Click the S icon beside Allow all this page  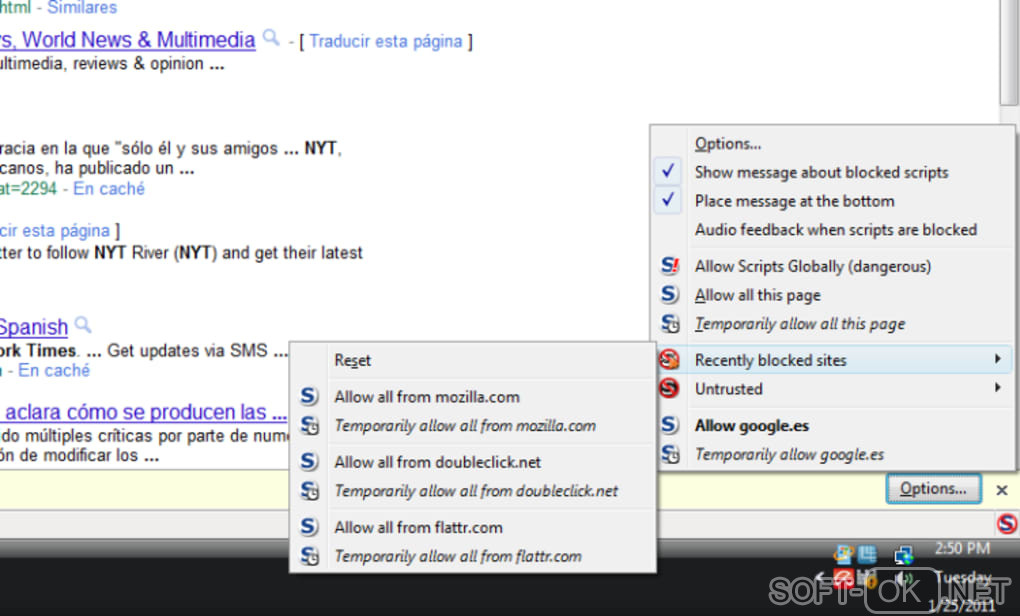[669, 294]
